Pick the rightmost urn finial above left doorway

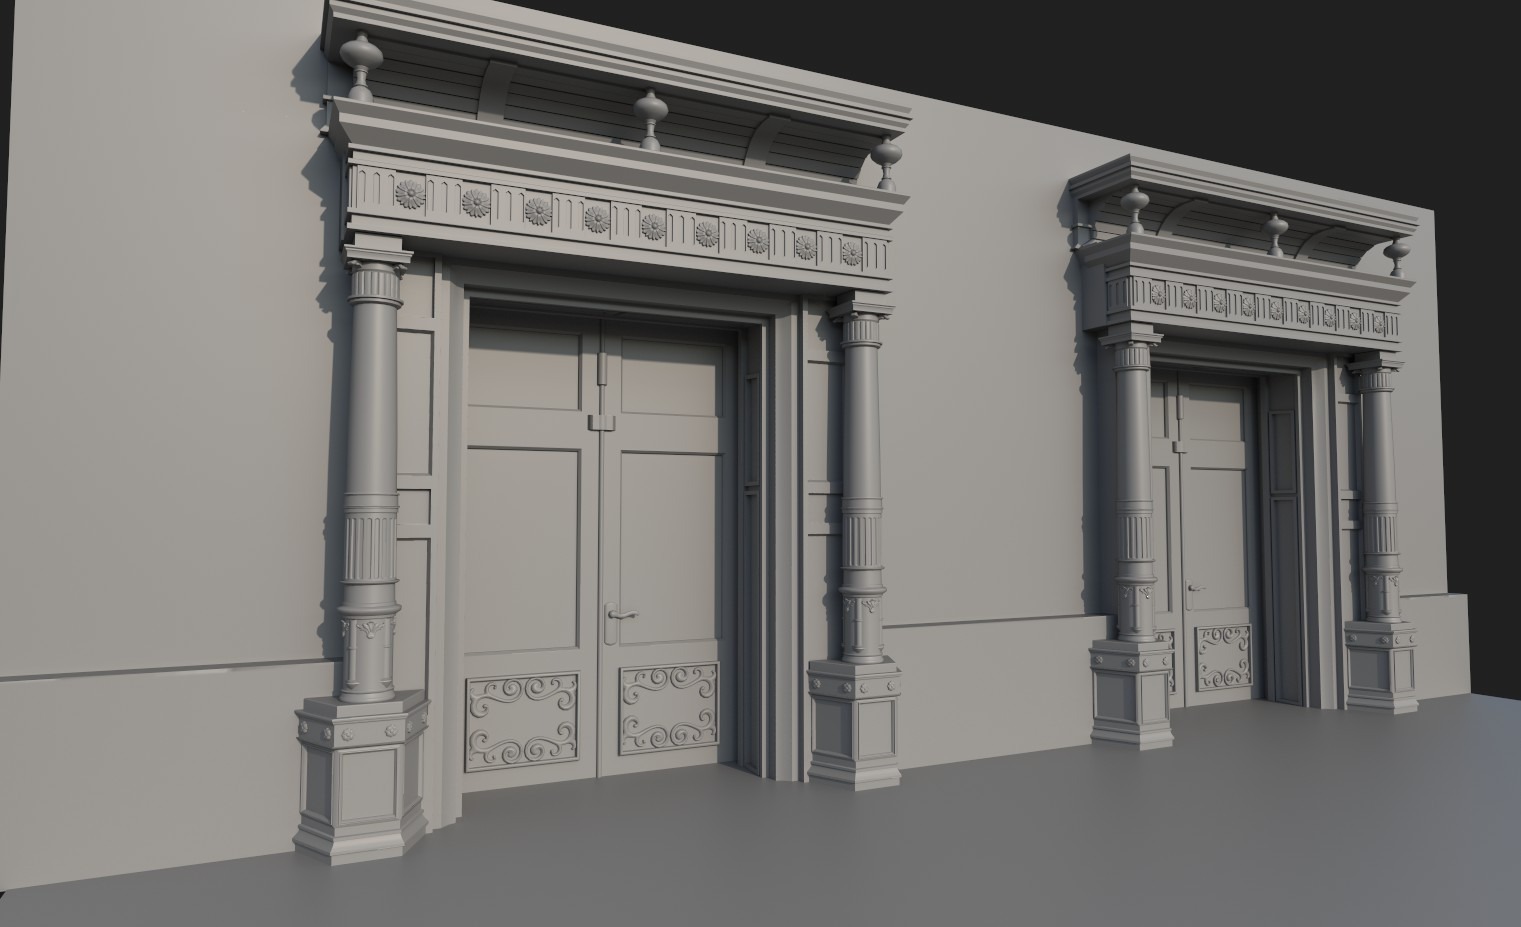(x=886, y=163)
